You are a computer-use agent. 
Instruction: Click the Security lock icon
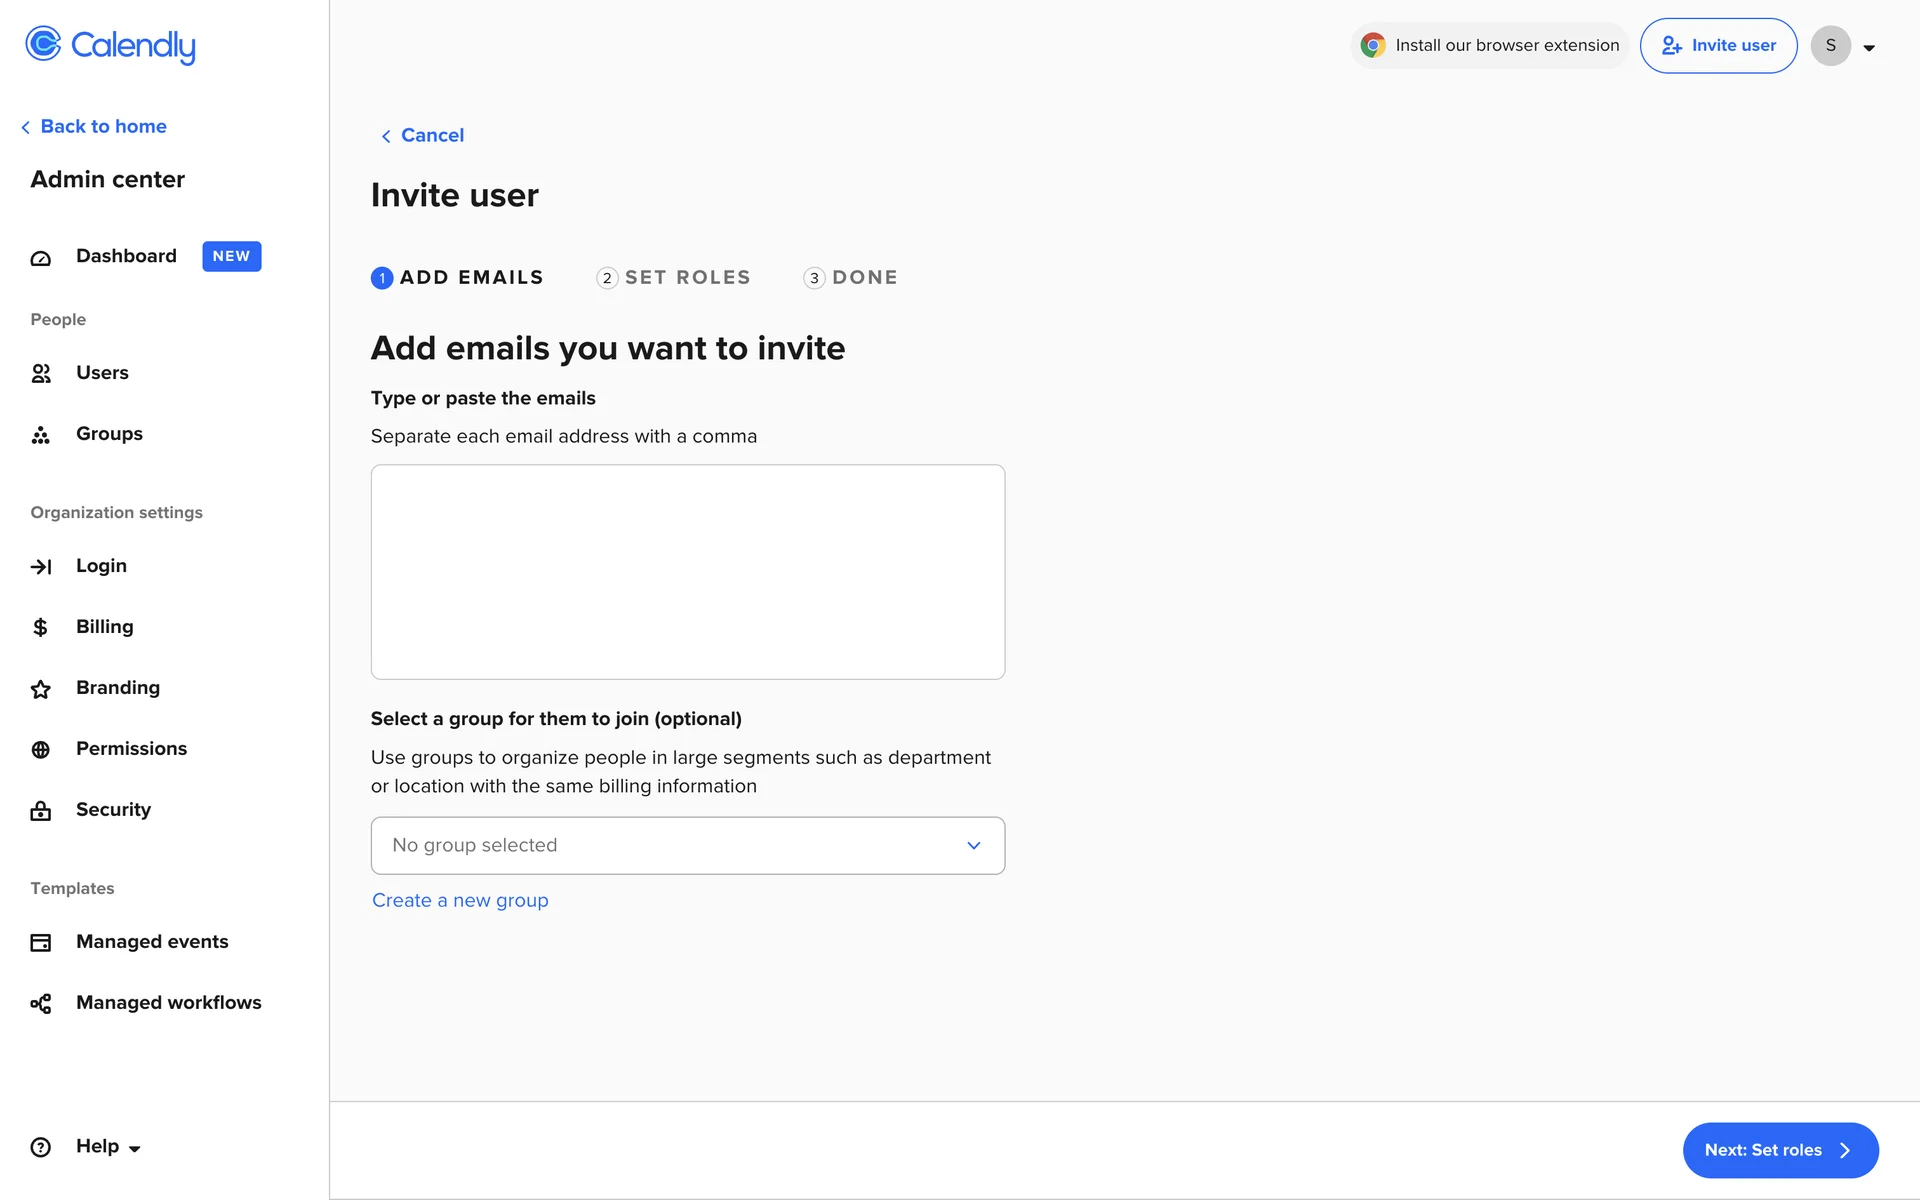(40, 811)
